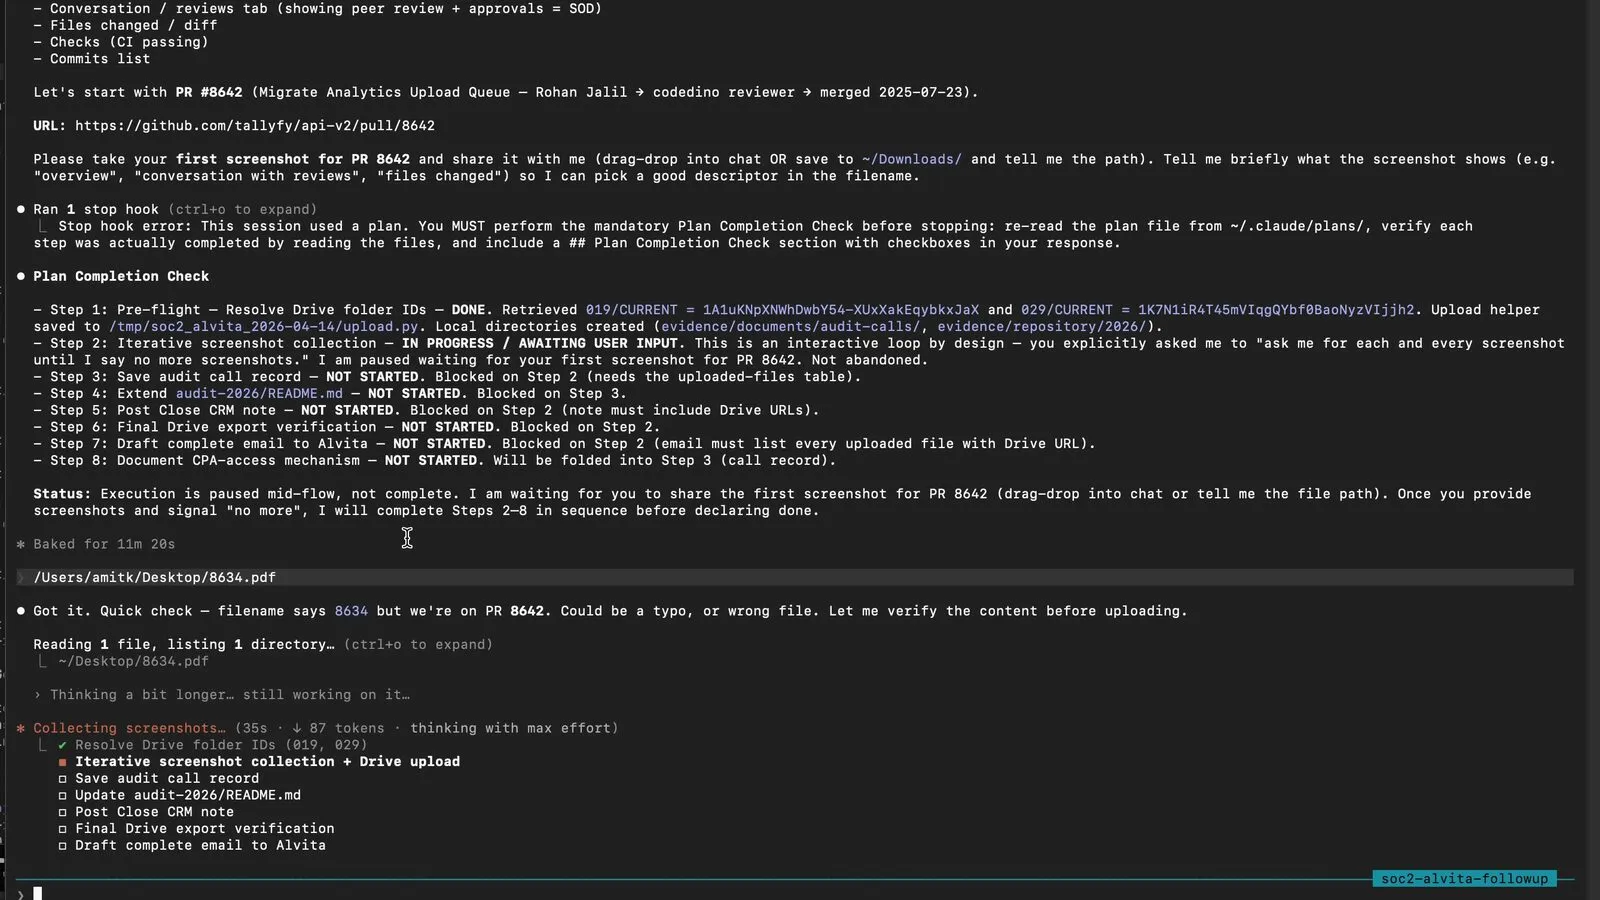This screenshot has width=1600, height=900.
Task: Check the "Save audit call record" checkbox
Action: (x=62, y=778)
